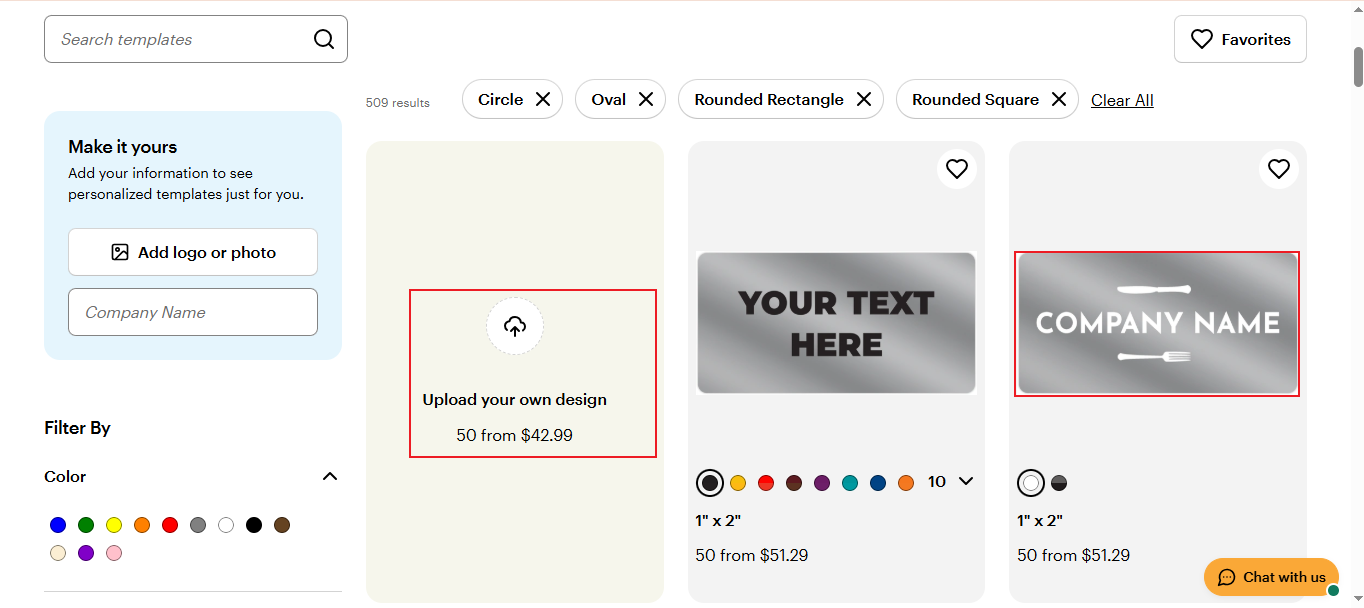The width and height of the screenshot is (1364, 608).
Task: Collapse the Color filter section
Action: (x=330, y=476)
